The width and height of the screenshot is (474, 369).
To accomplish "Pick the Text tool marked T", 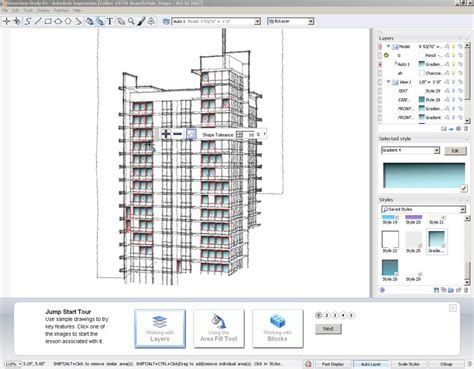I will pos(110,21).
